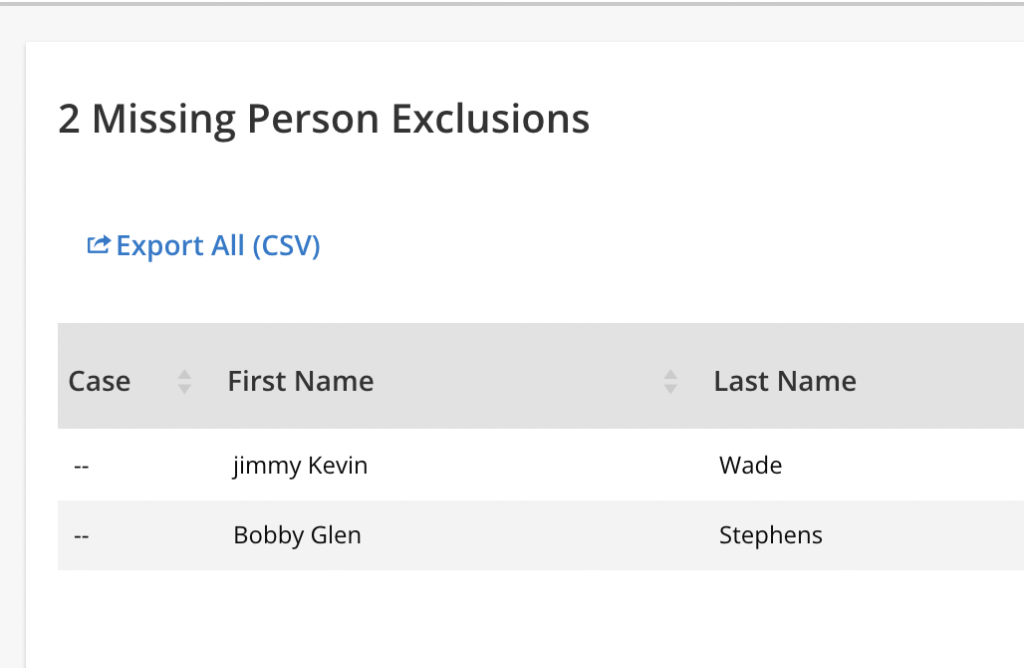Sort First Name ascending with up arrow
This screenshot has width=1024, height=668.
pyautogui.click(x=670, y=374)
